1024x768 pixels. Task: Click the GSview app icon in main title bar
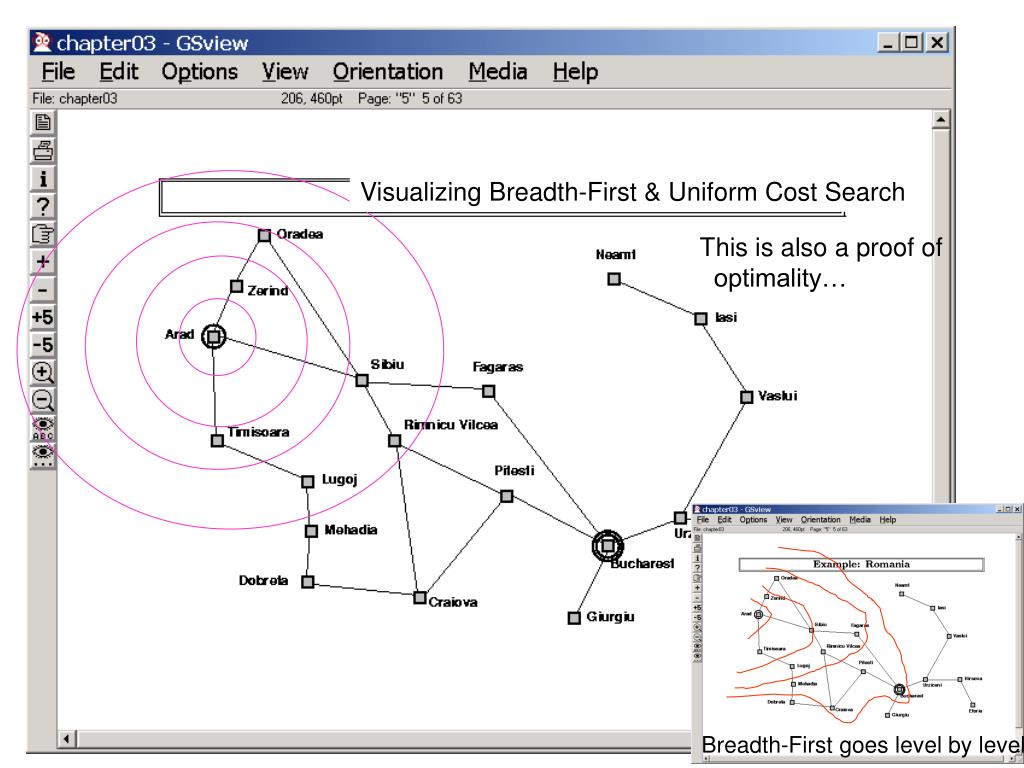pyautogui.click(x=42, y=42)
